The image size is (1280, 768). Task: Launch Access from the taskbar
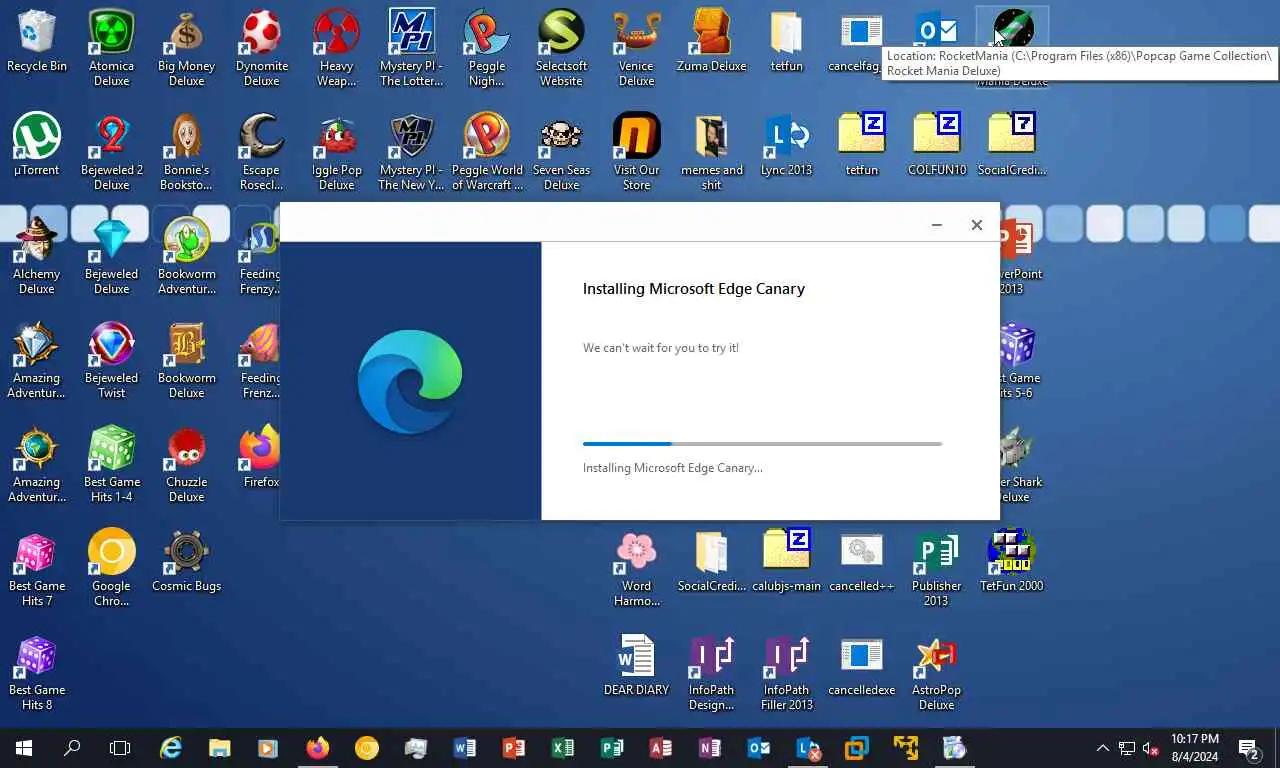660,748
